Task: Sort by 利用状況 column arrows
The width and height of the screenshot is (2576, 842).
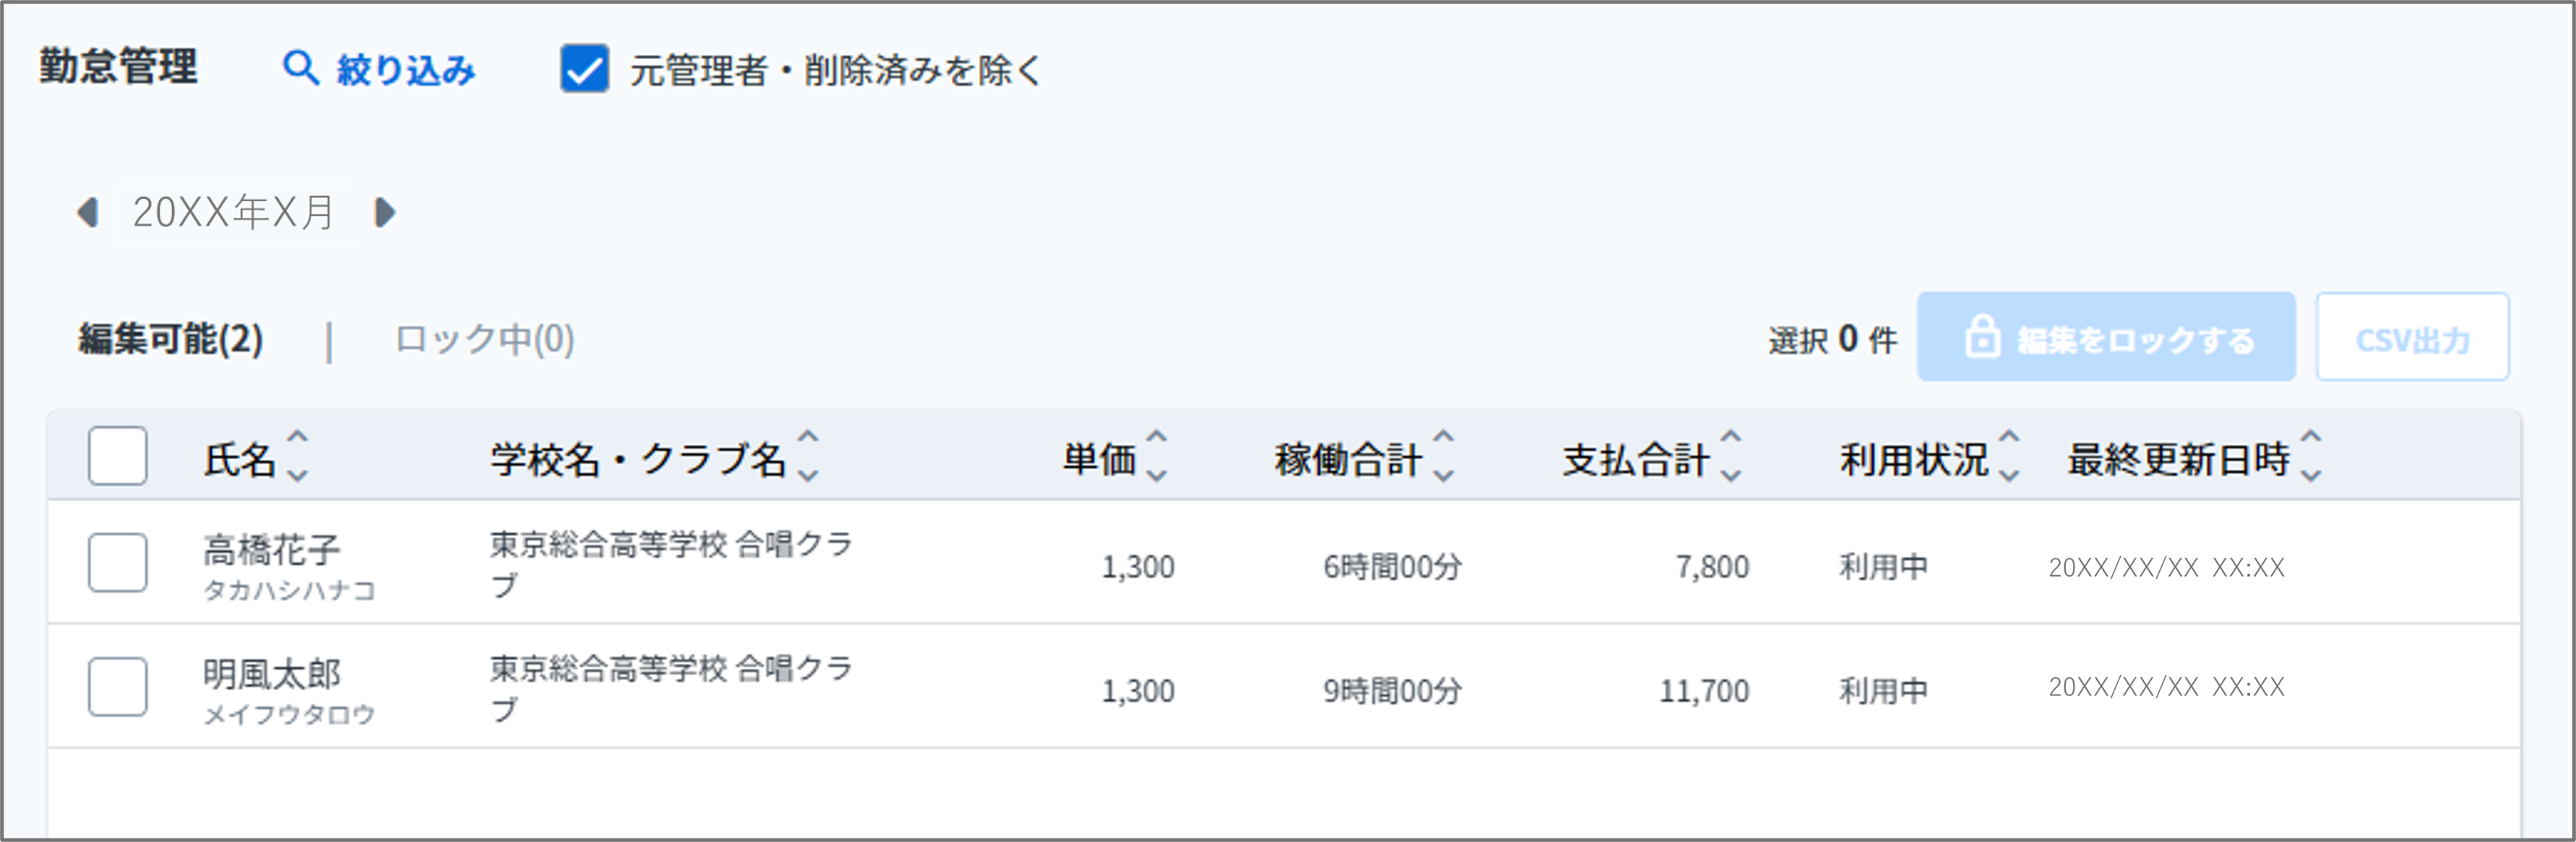Action: pyautogui.click(x=2009, y=456)
